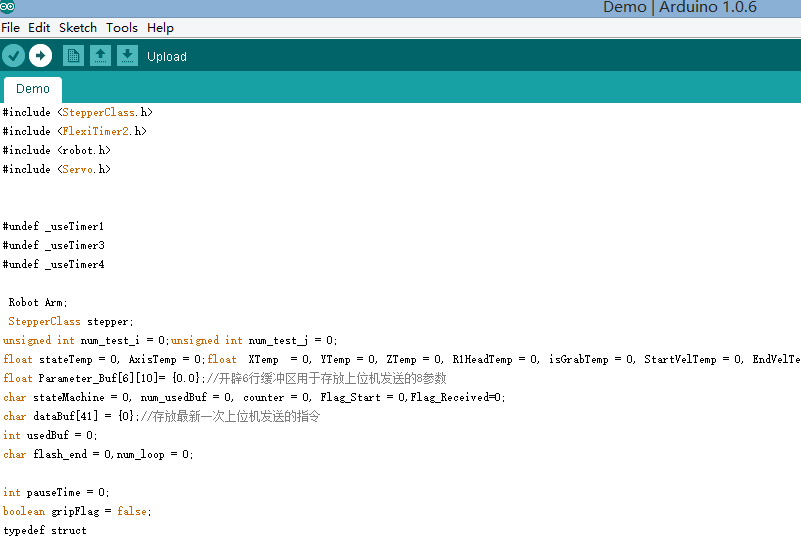Click the Upload status label in toolbar
This screenshot has height=539, width=801.
point(167,57)
